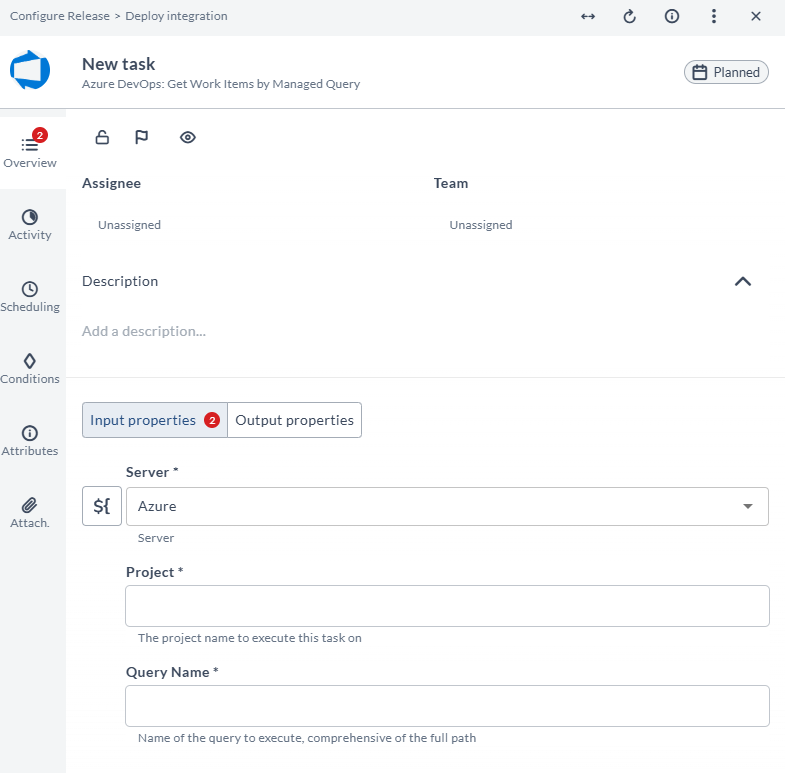Open the Attach. sidebar section

click(30, 513)
